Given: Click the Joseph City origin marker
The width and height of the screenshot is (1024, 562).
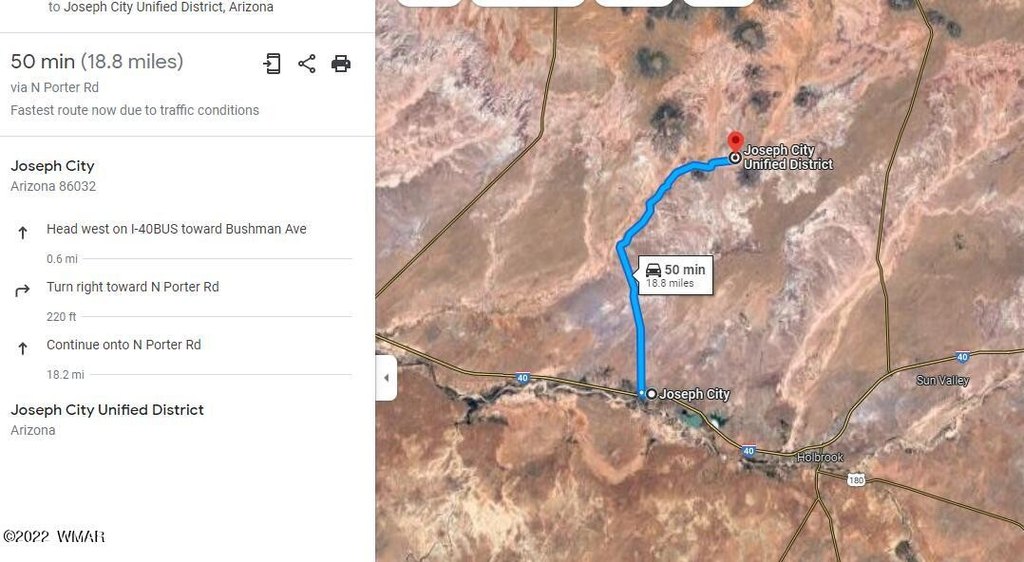Looking at the screenshot, I should click(651, 394).
